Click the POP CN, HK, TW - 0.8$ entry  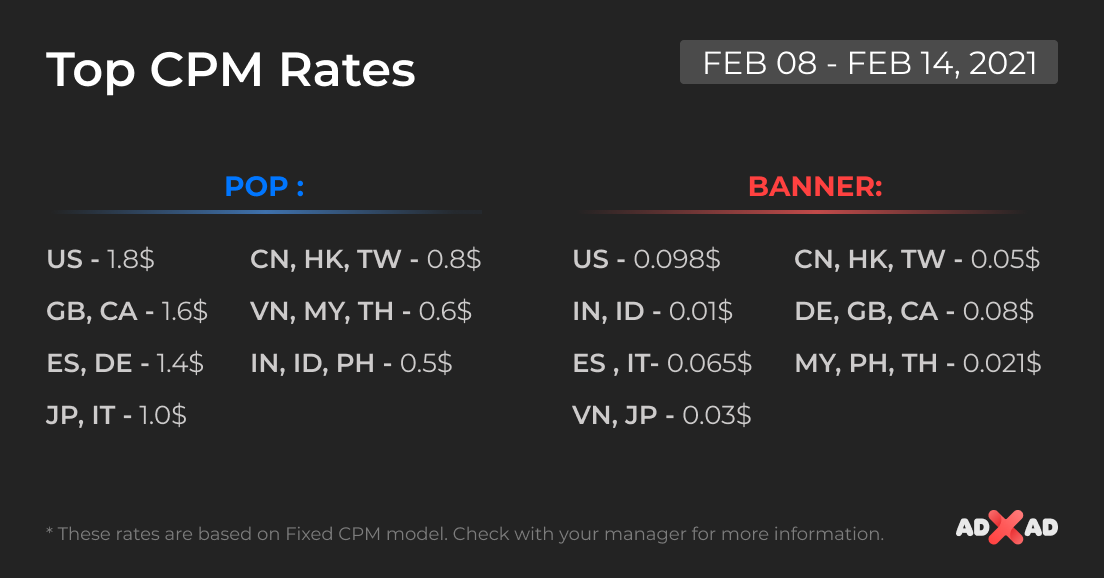(366, 259)
